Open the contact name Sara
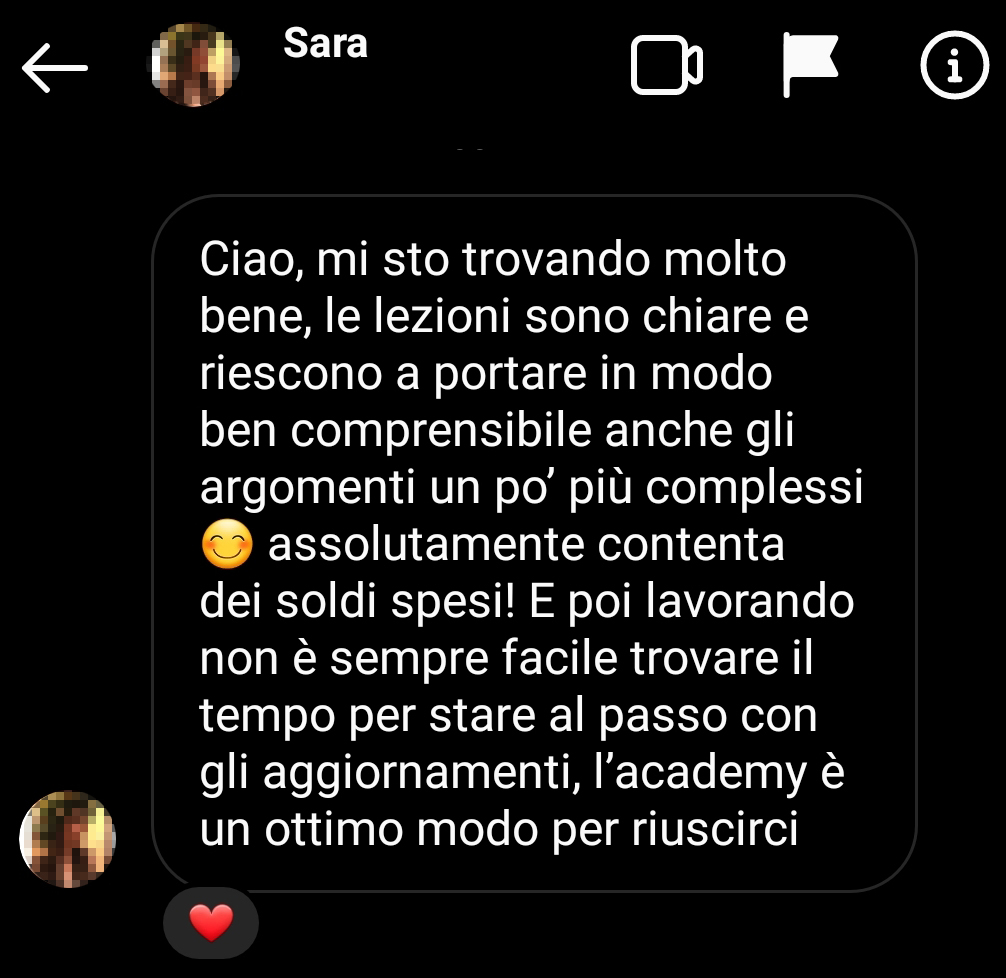1006x978 pixels. pos(325,44)
